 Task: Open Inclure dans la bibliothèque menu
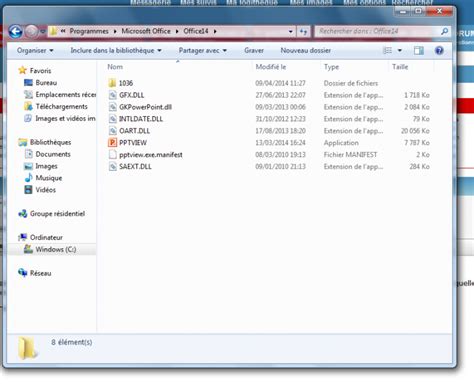116,50
